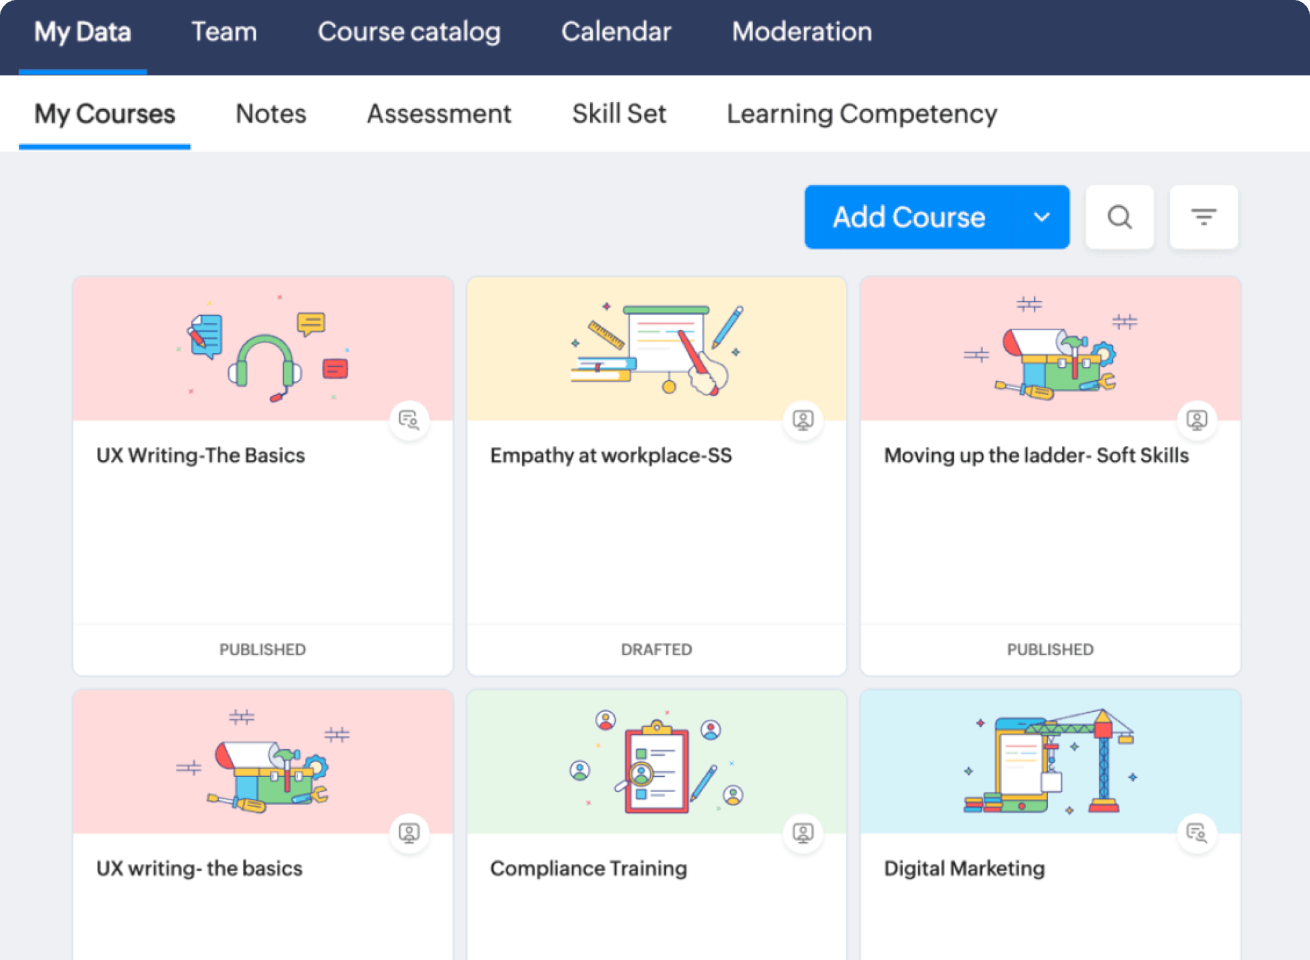Click the Digital Marketing course type icon
The width and height of the screenshot is (1310, 960).
click(1197, 833)
